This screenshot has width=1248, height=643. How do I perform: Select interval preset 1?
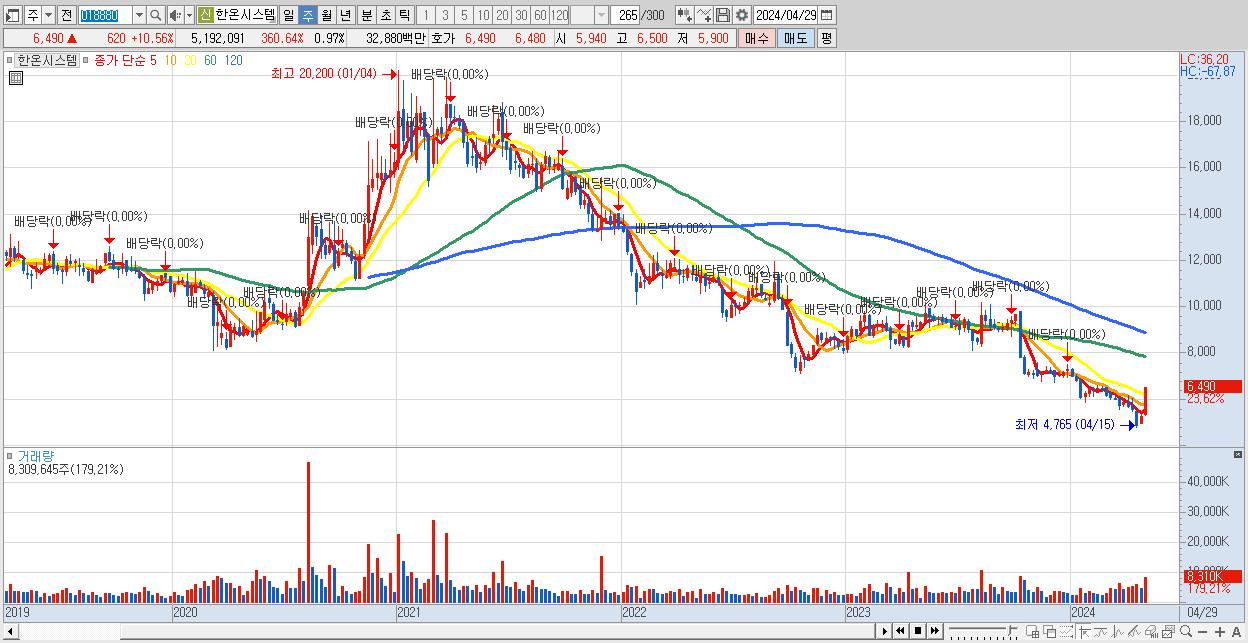click(x=425, y=15)
